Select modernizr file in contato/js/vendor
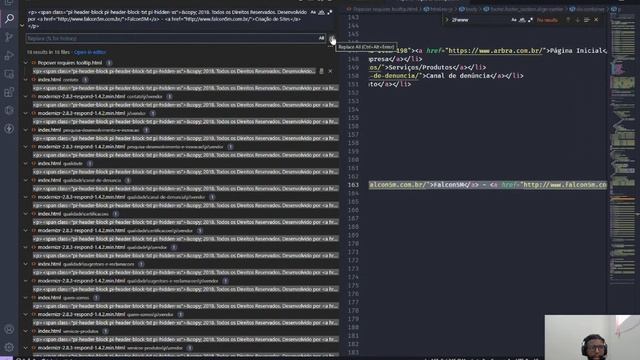This screenshot has width=640, height=360. pyautogui.click(x=100, y=96)
